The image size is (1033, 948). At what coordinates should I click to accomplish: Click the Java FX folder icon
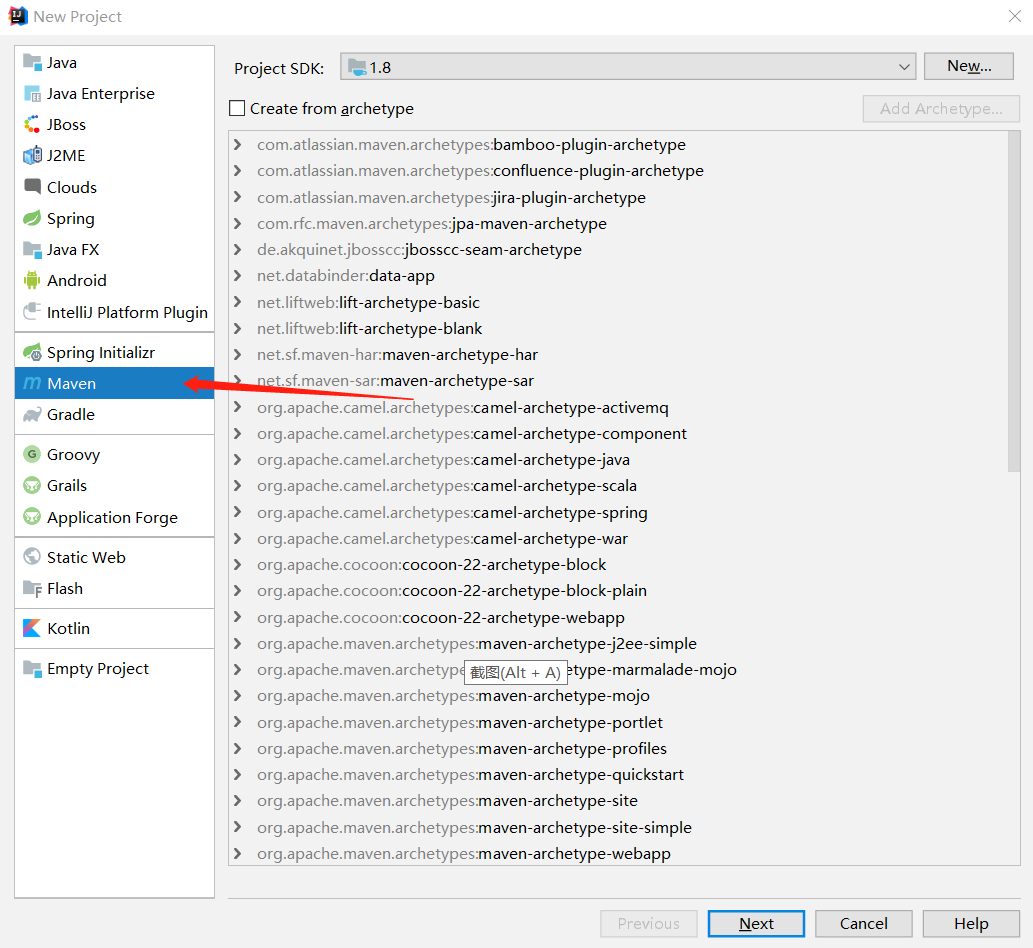(32, 250)
